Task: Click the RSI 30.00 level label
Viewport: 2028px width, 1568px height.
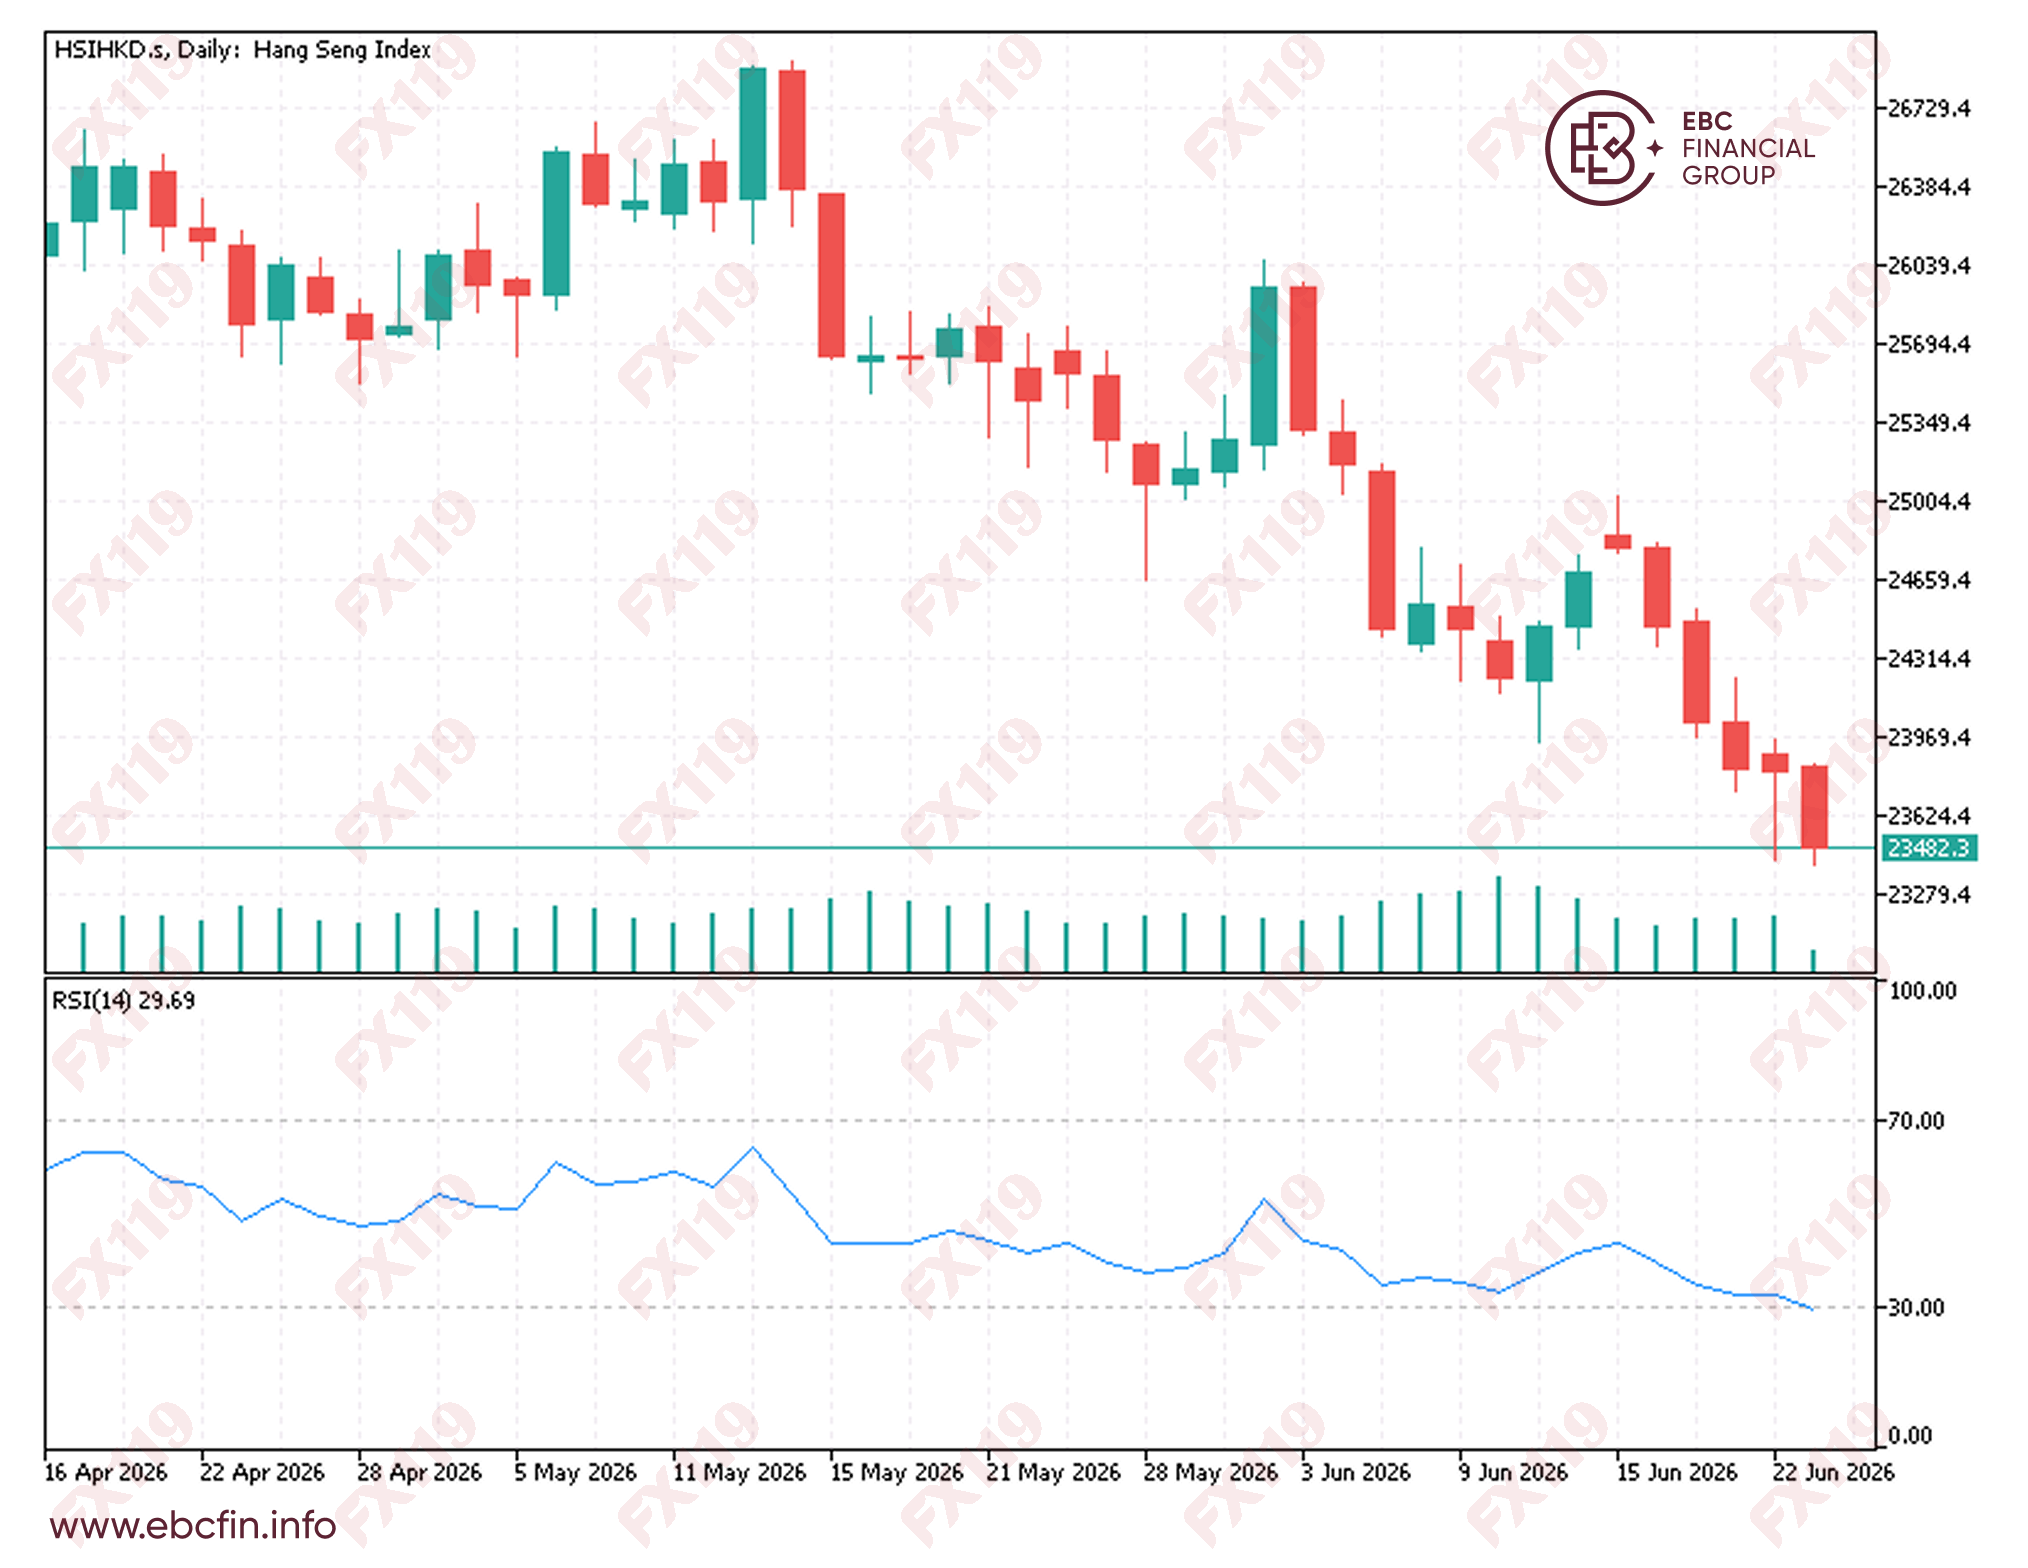Action: click(1916, 1307)
